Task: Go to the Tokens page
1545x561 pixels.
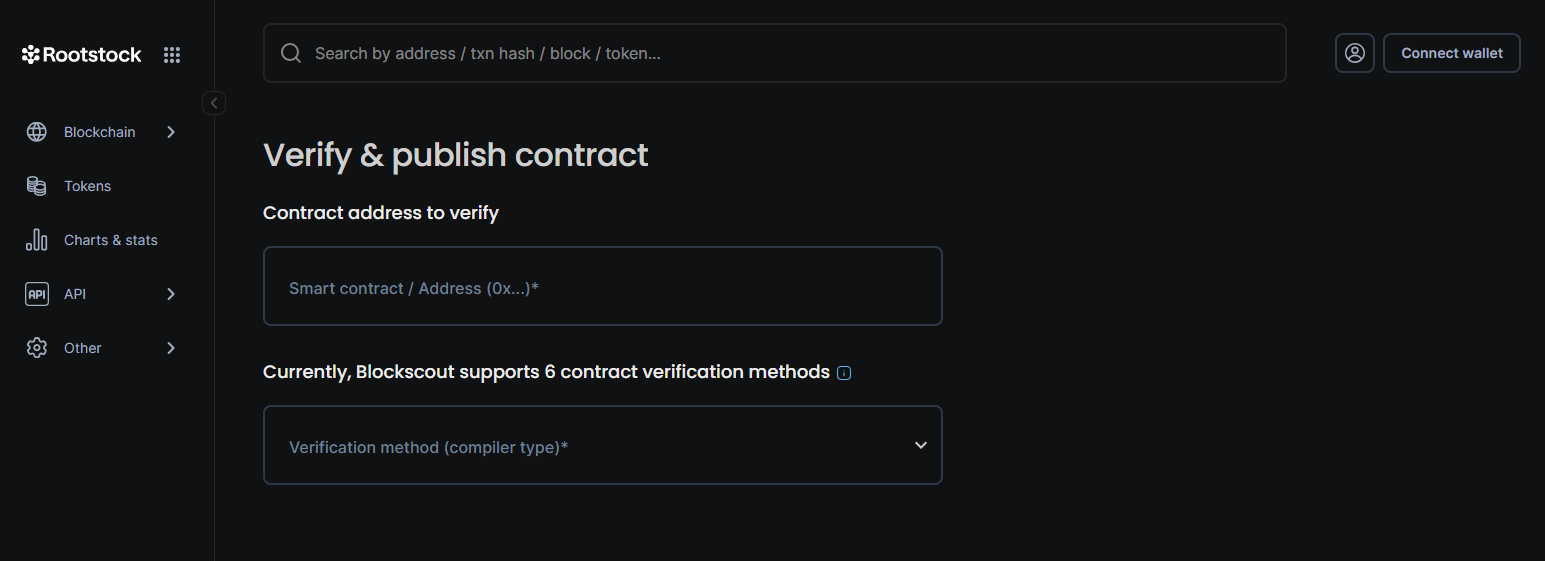Action: tap(87, 186)
